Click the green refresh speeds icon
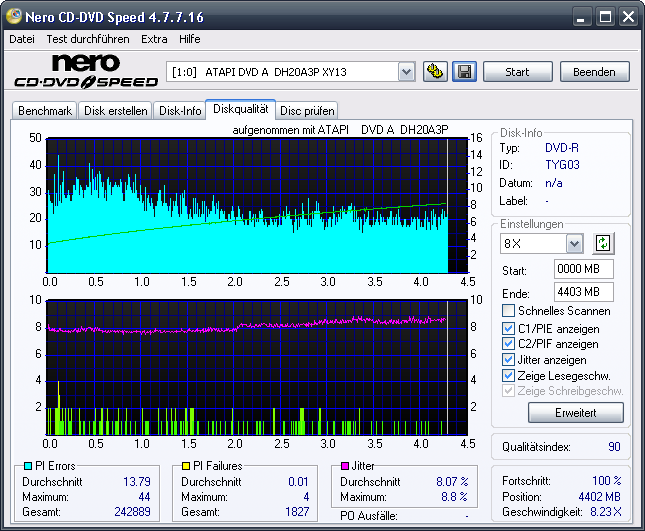 tap(603, 243)
